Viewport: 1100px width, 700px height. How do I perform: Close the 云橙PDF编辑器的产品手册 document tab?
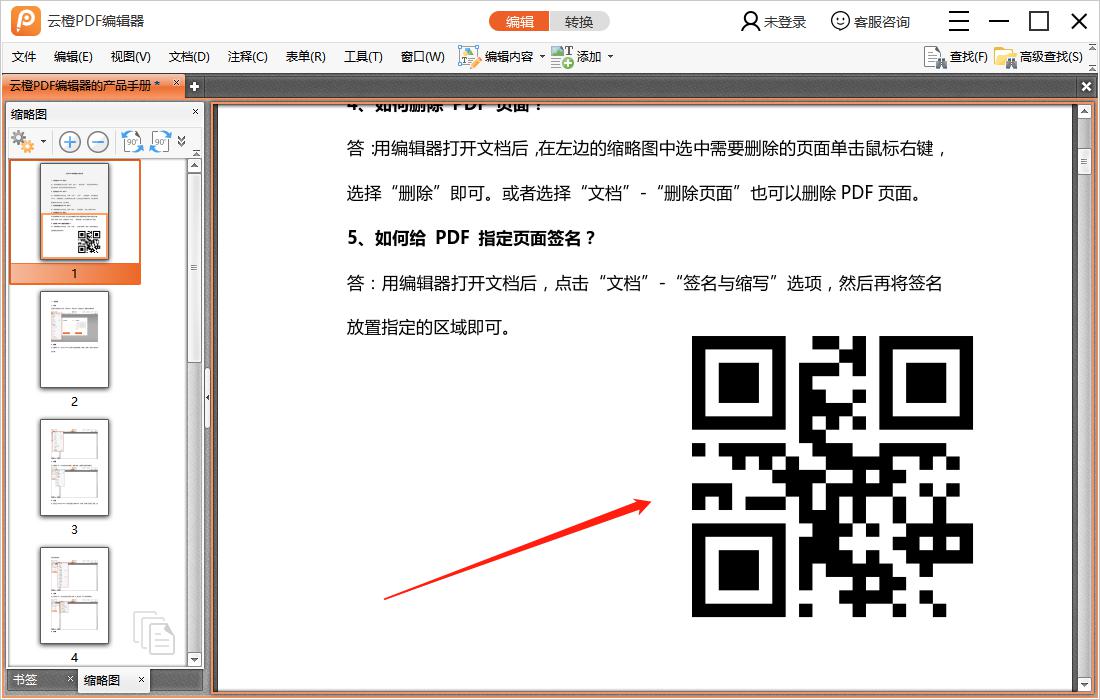(x=177, y=83)
